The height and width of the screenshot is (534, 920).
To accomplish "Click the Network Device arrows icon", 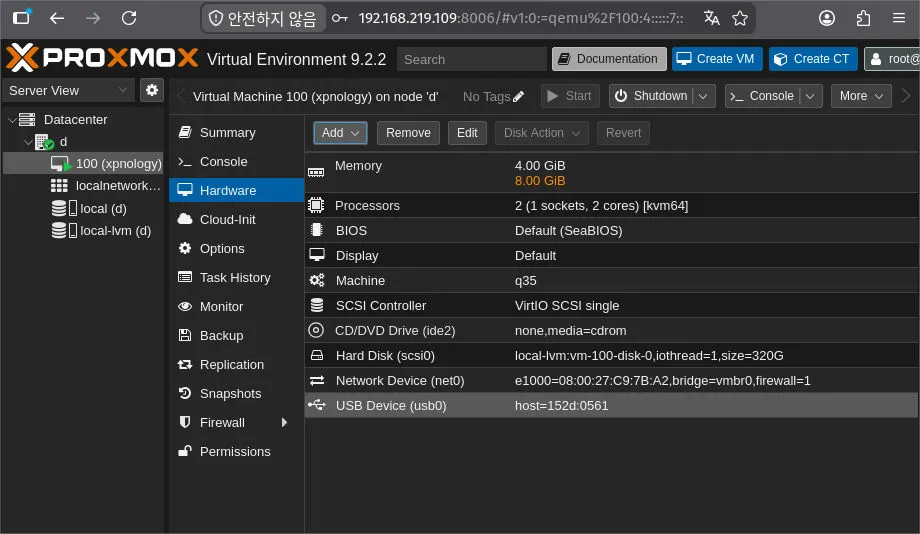I will [x=317, y=381].
